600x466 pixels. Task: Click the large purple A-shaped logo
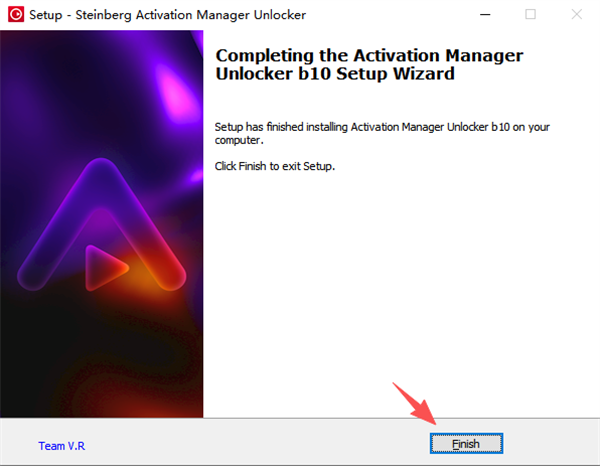(101, 224)
